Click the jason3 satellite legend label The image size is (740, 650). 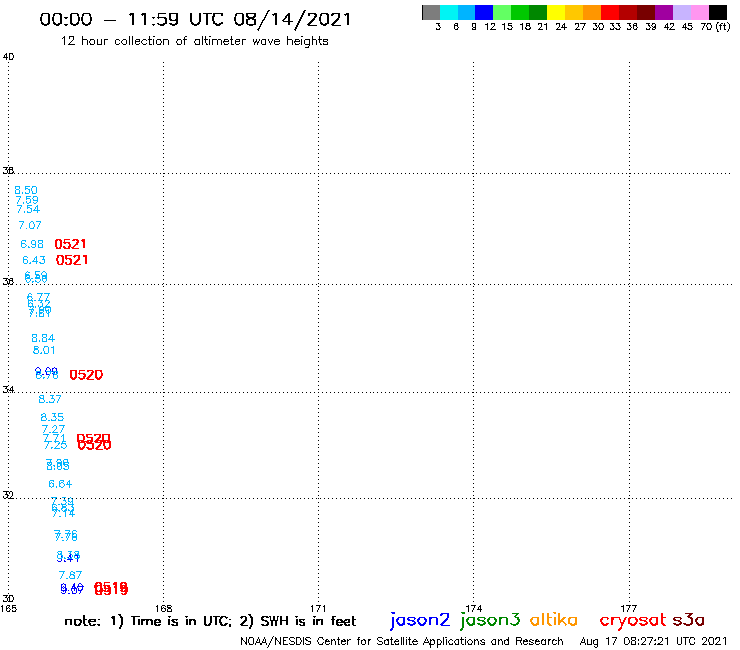point(490,620)
